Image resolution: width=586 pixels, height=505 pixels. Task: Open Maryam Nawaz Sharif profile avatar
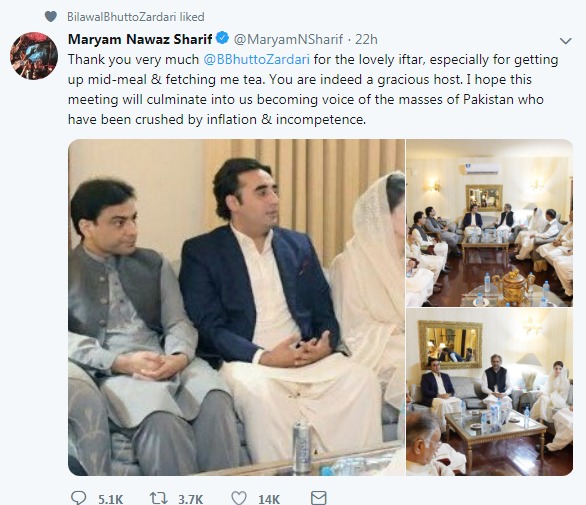[34, 56]
